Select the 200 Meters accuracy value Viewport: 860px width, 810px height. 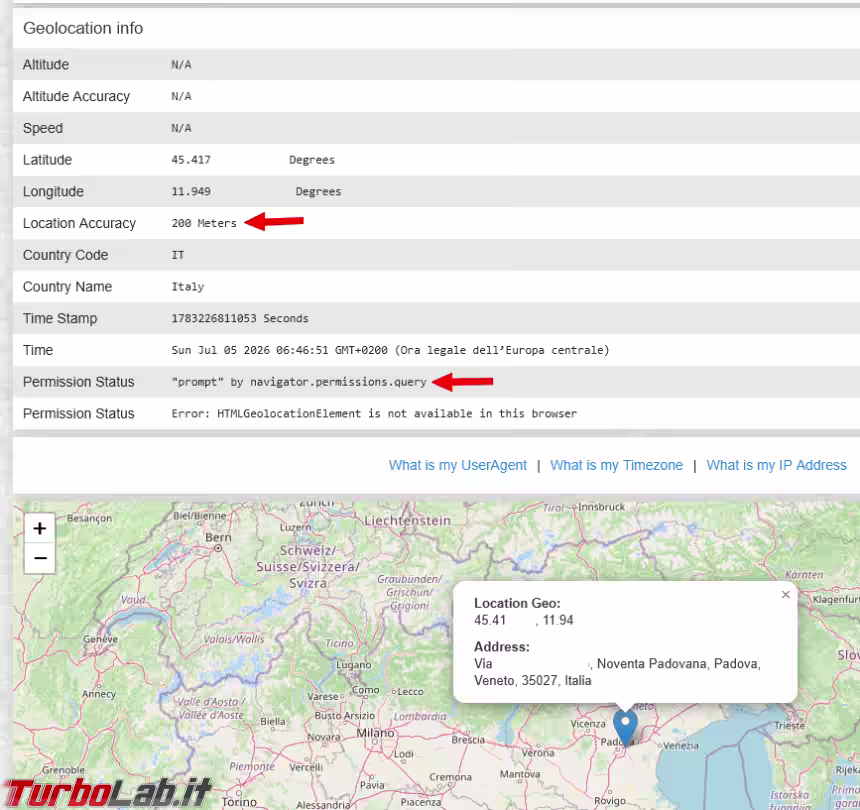point(203,223)
